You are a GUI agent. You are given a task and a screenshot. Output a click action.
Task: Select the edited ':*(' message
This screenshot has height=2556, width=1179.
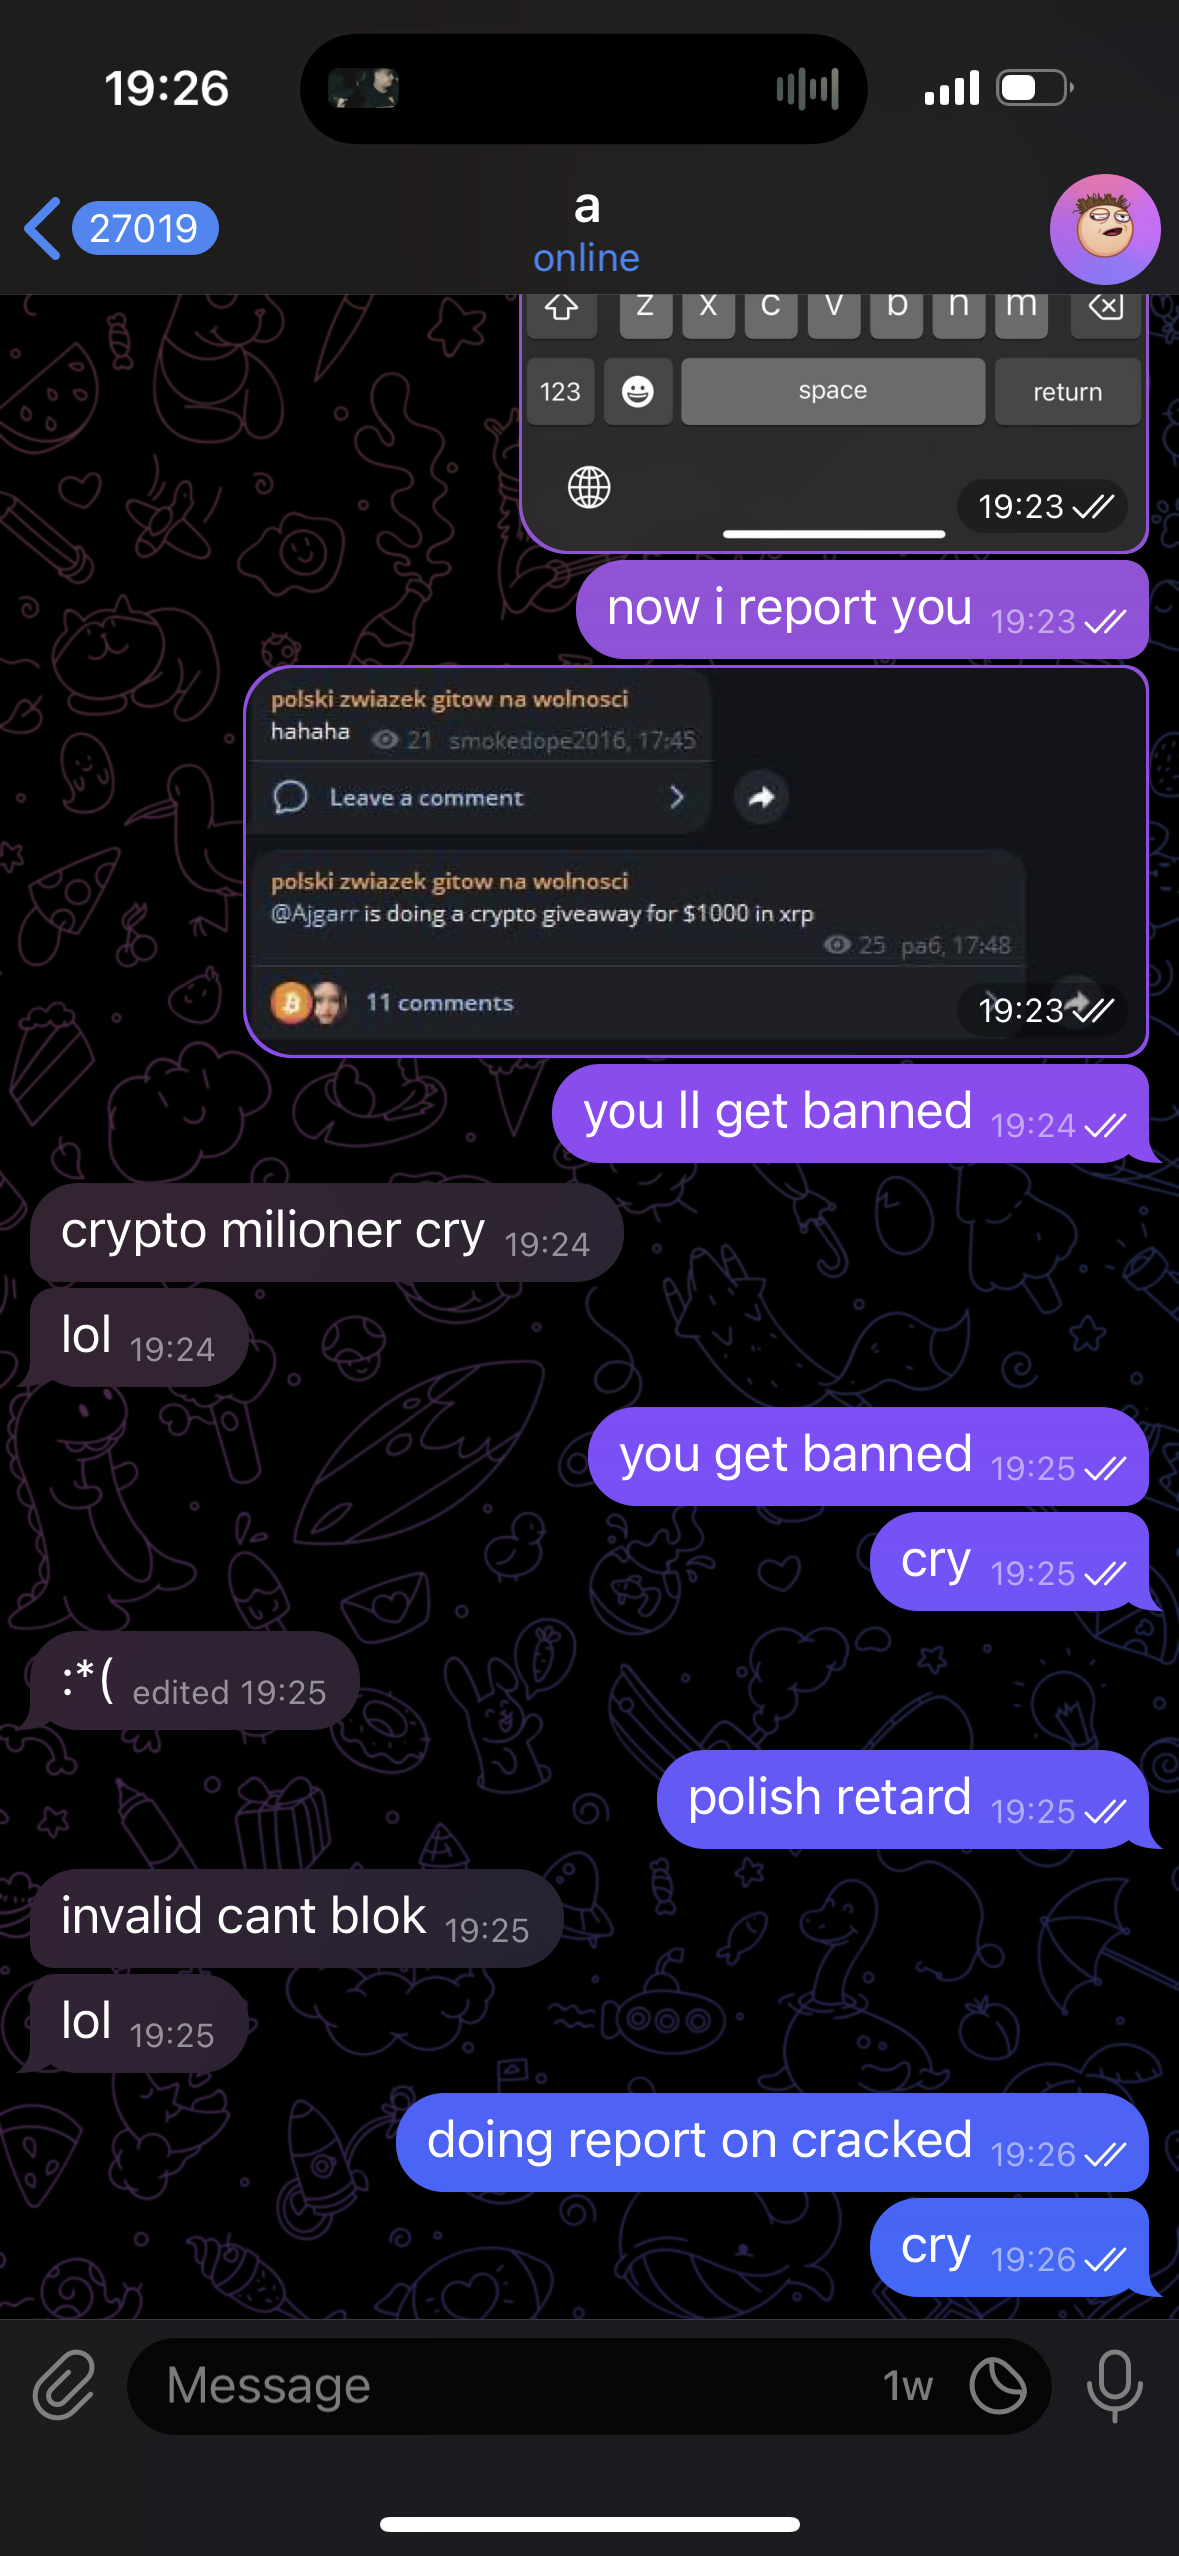point(194,1680)
